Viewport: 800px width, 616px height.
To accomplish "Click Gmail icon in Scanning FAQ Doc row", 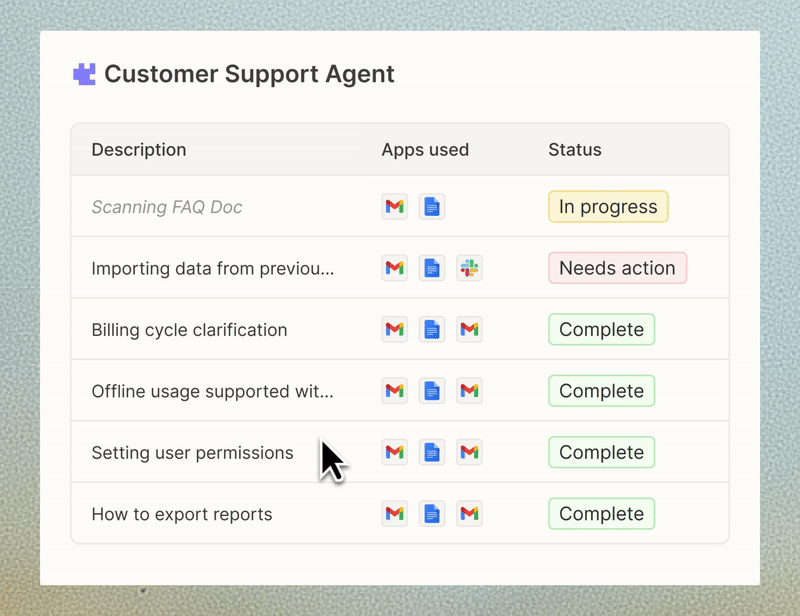I will tap(394, 206).
